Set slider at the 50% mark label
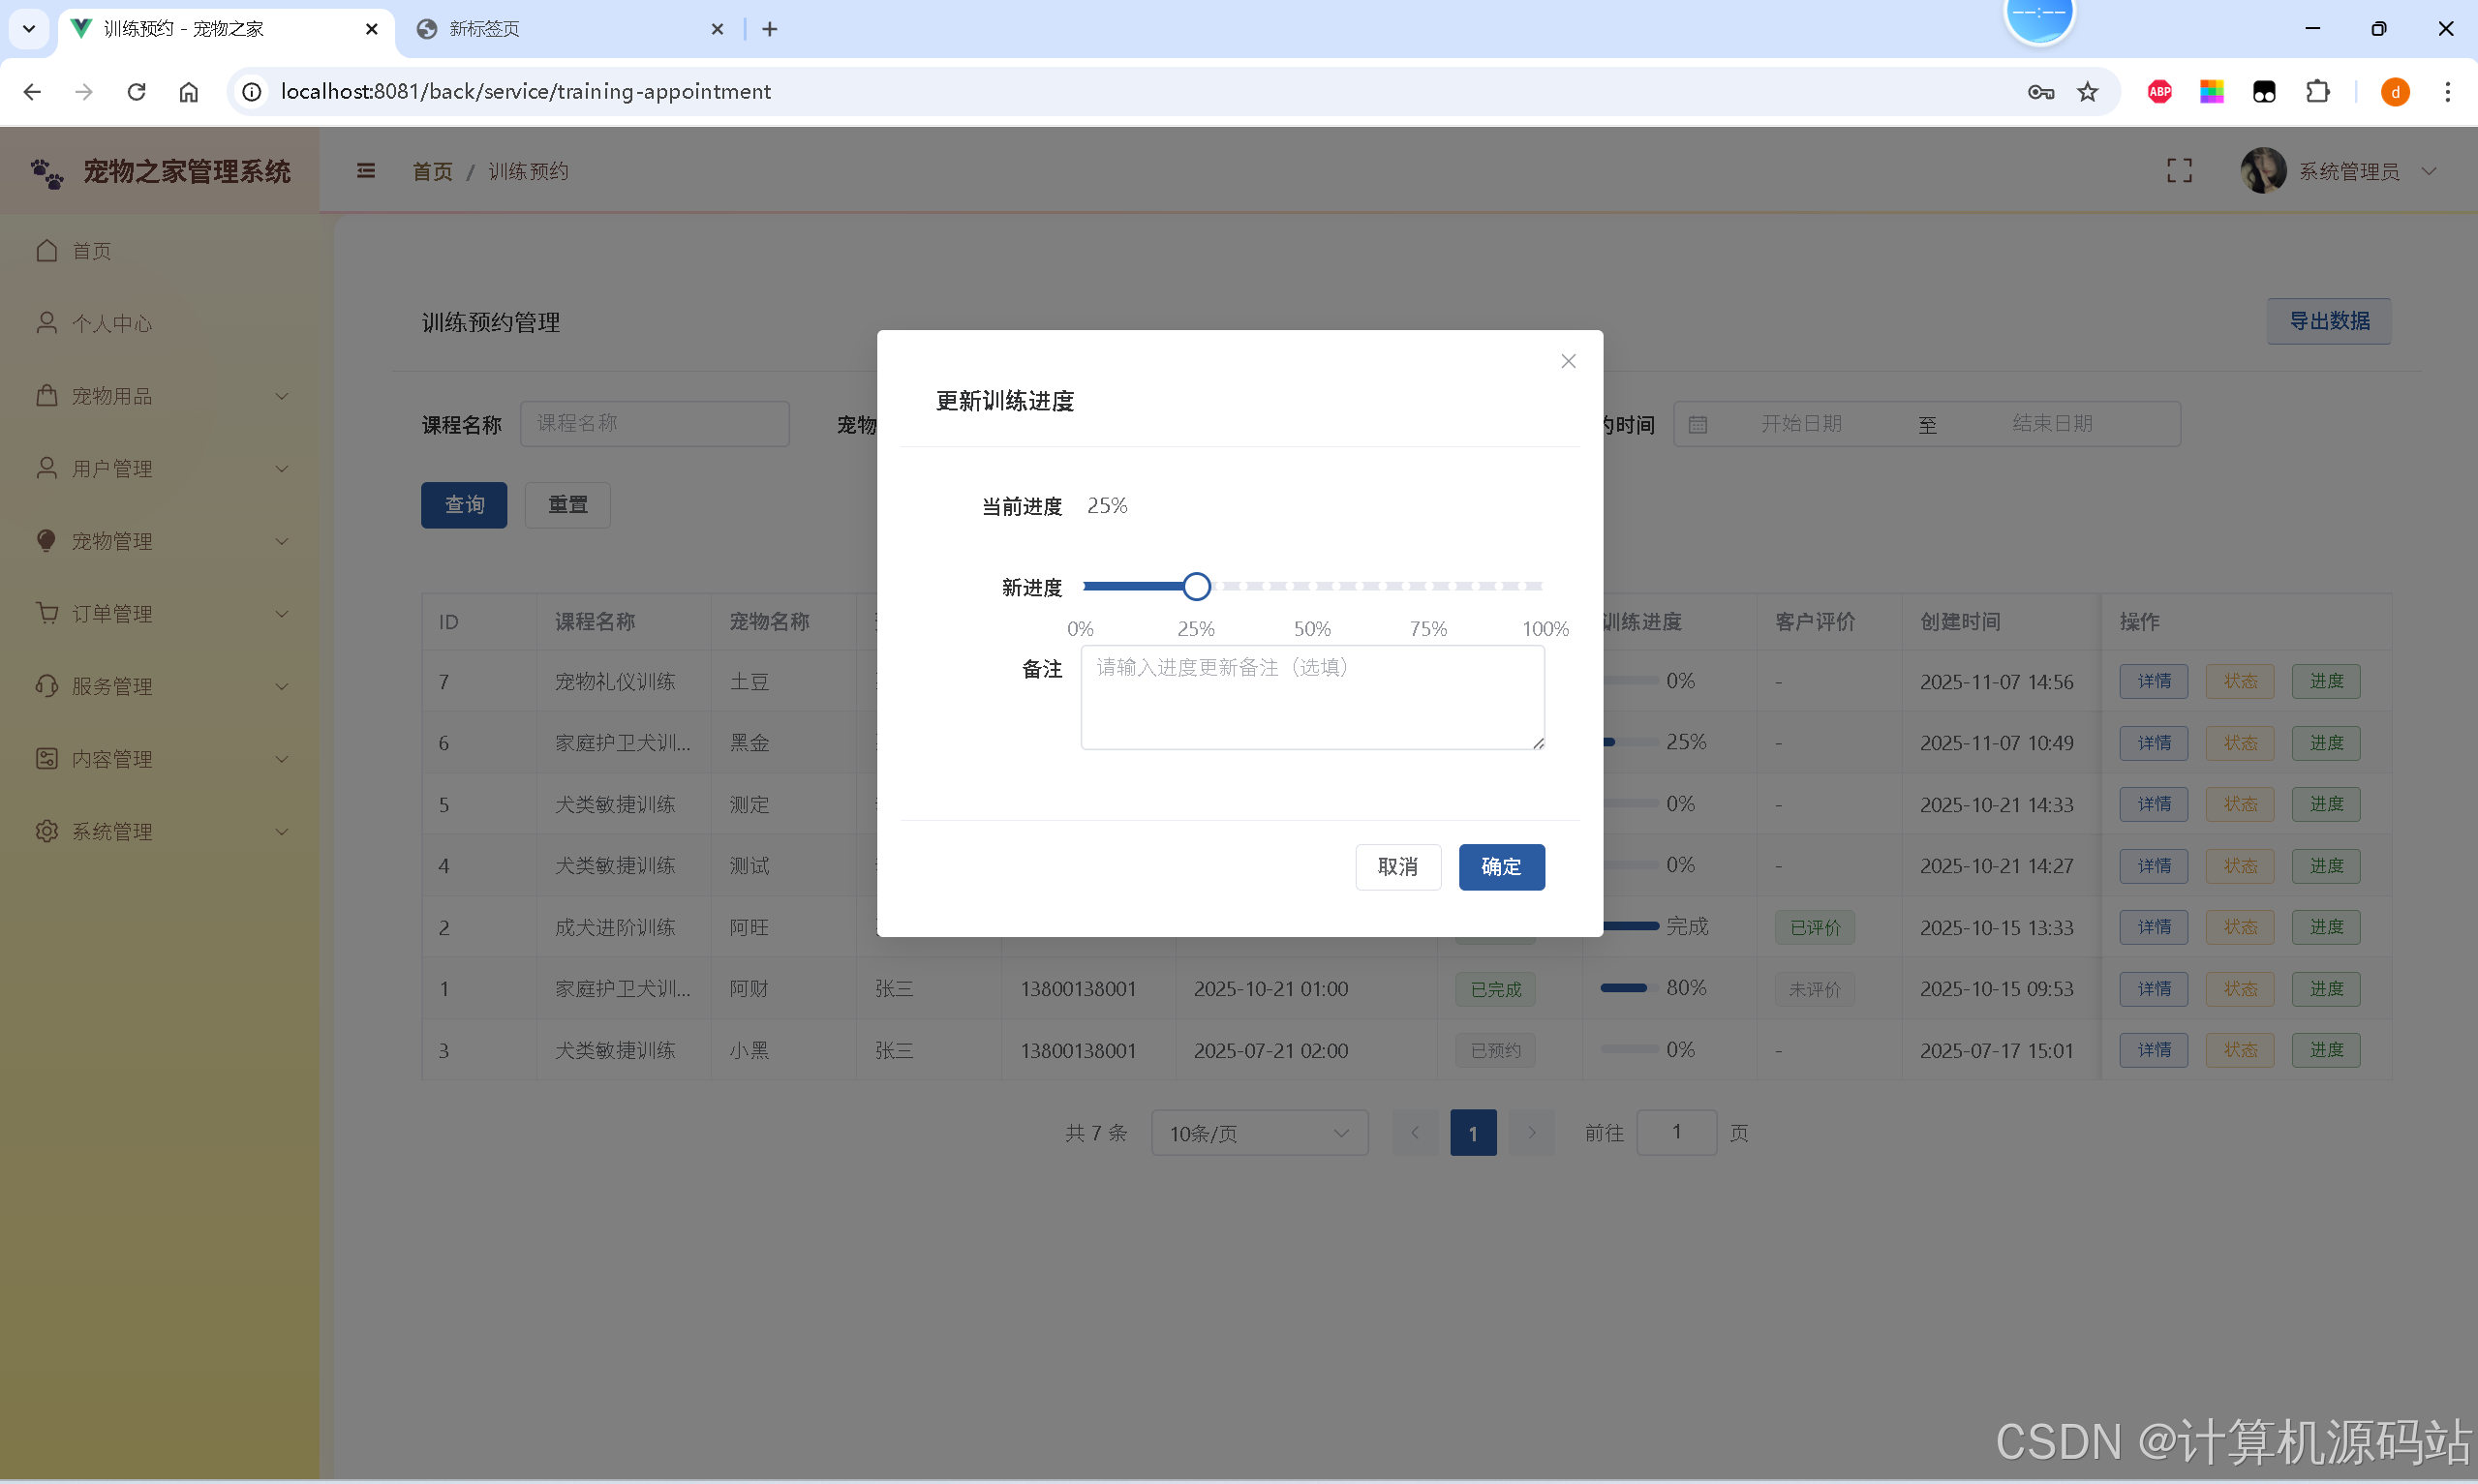Screen dimensions: 2478x1484 [1312, 628]
